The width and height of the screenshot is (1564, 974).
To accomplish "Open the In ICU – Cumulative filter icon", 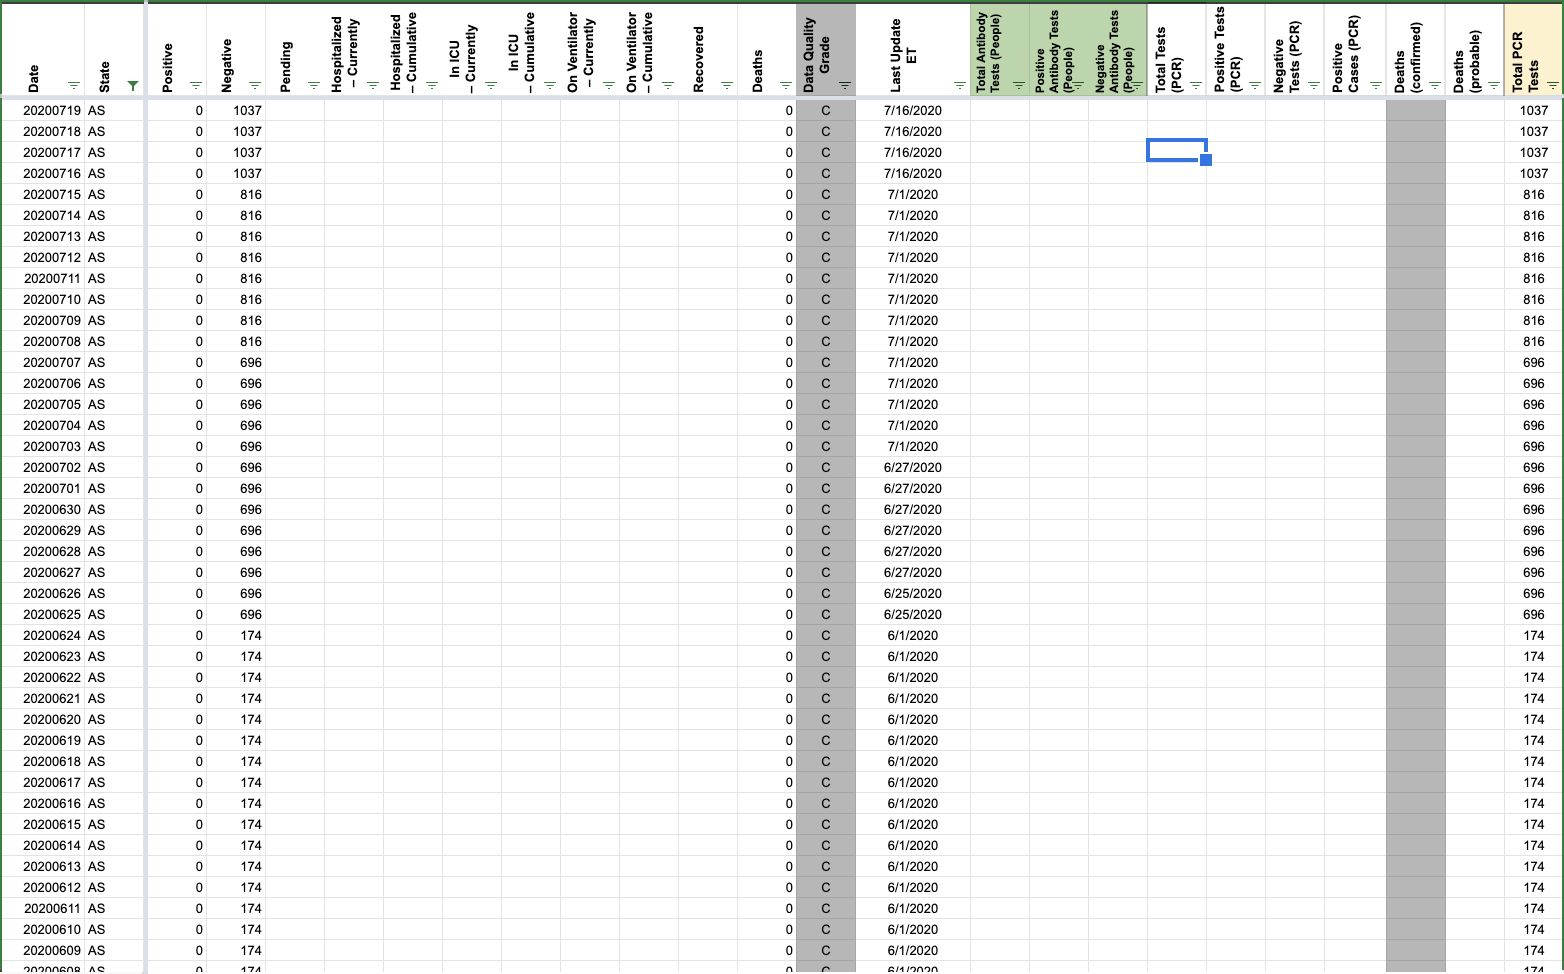I will (x=549, y=86).
